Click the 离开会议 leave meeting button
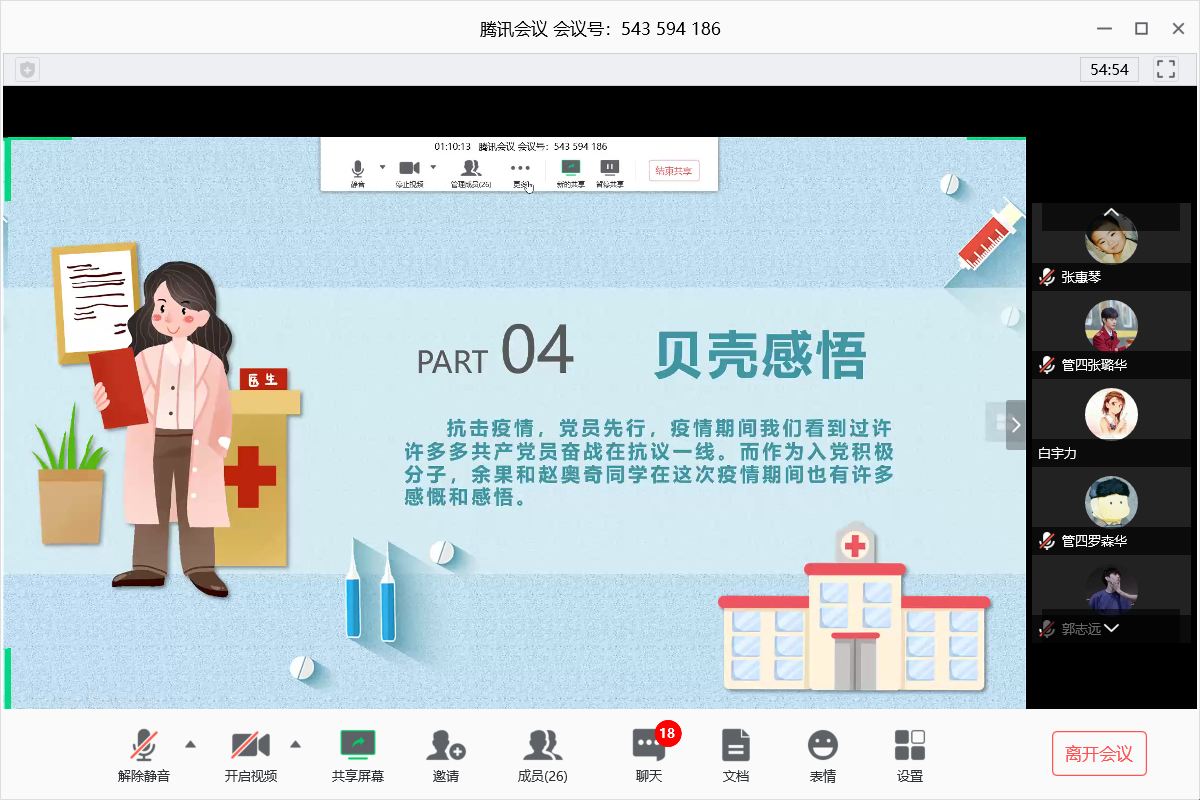The height and width of the screenshot is (800, 1200). click(x=1098, y=754)
